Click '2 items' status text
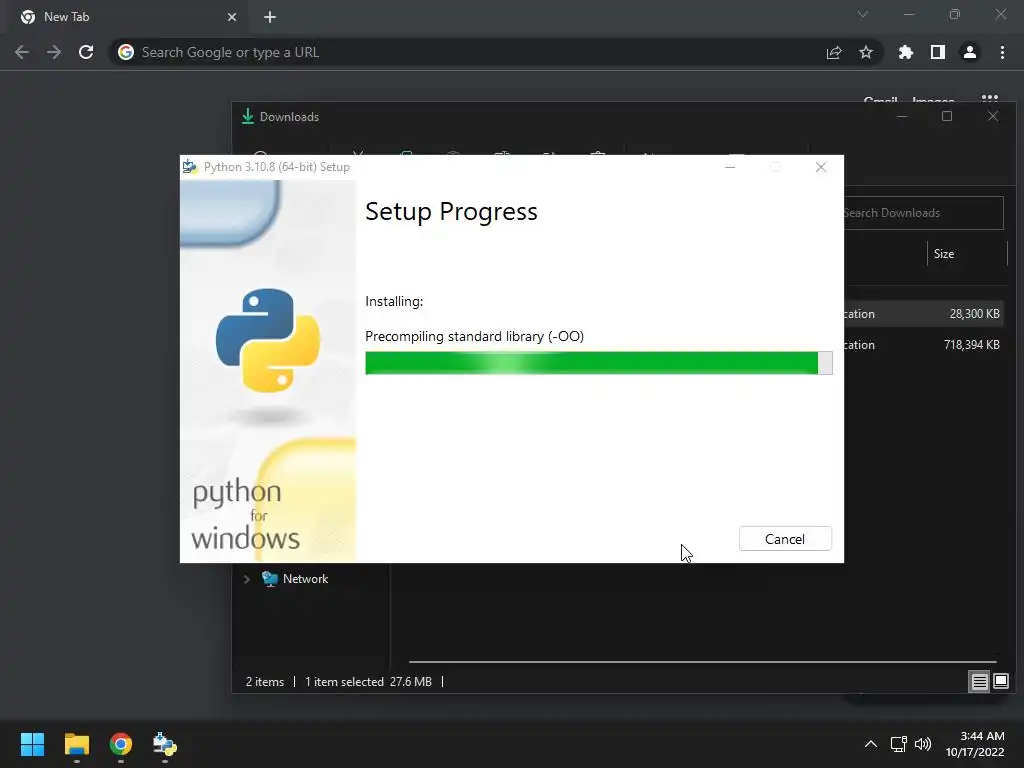 tap(264, 682)
